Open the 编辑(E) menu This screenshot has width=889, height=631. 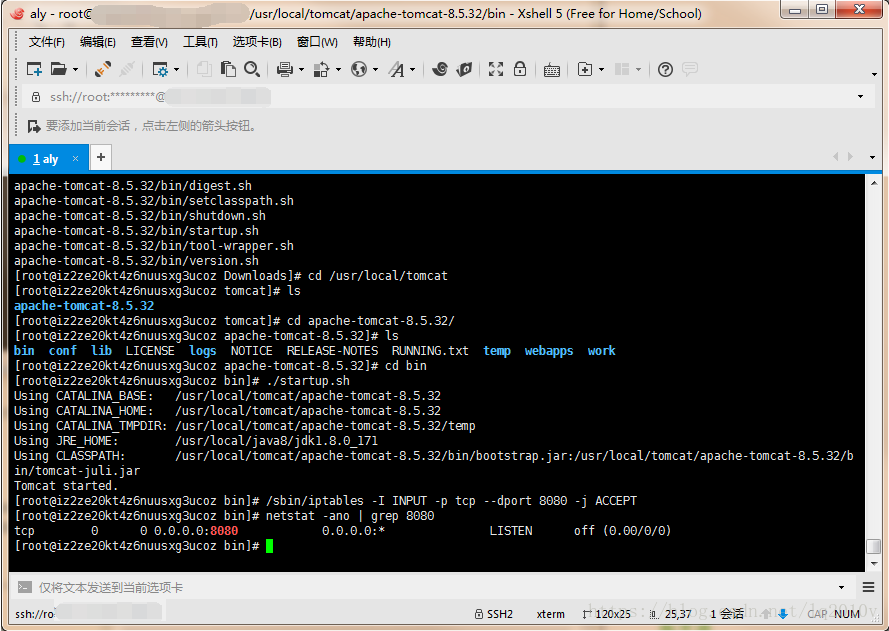point(98,42)
